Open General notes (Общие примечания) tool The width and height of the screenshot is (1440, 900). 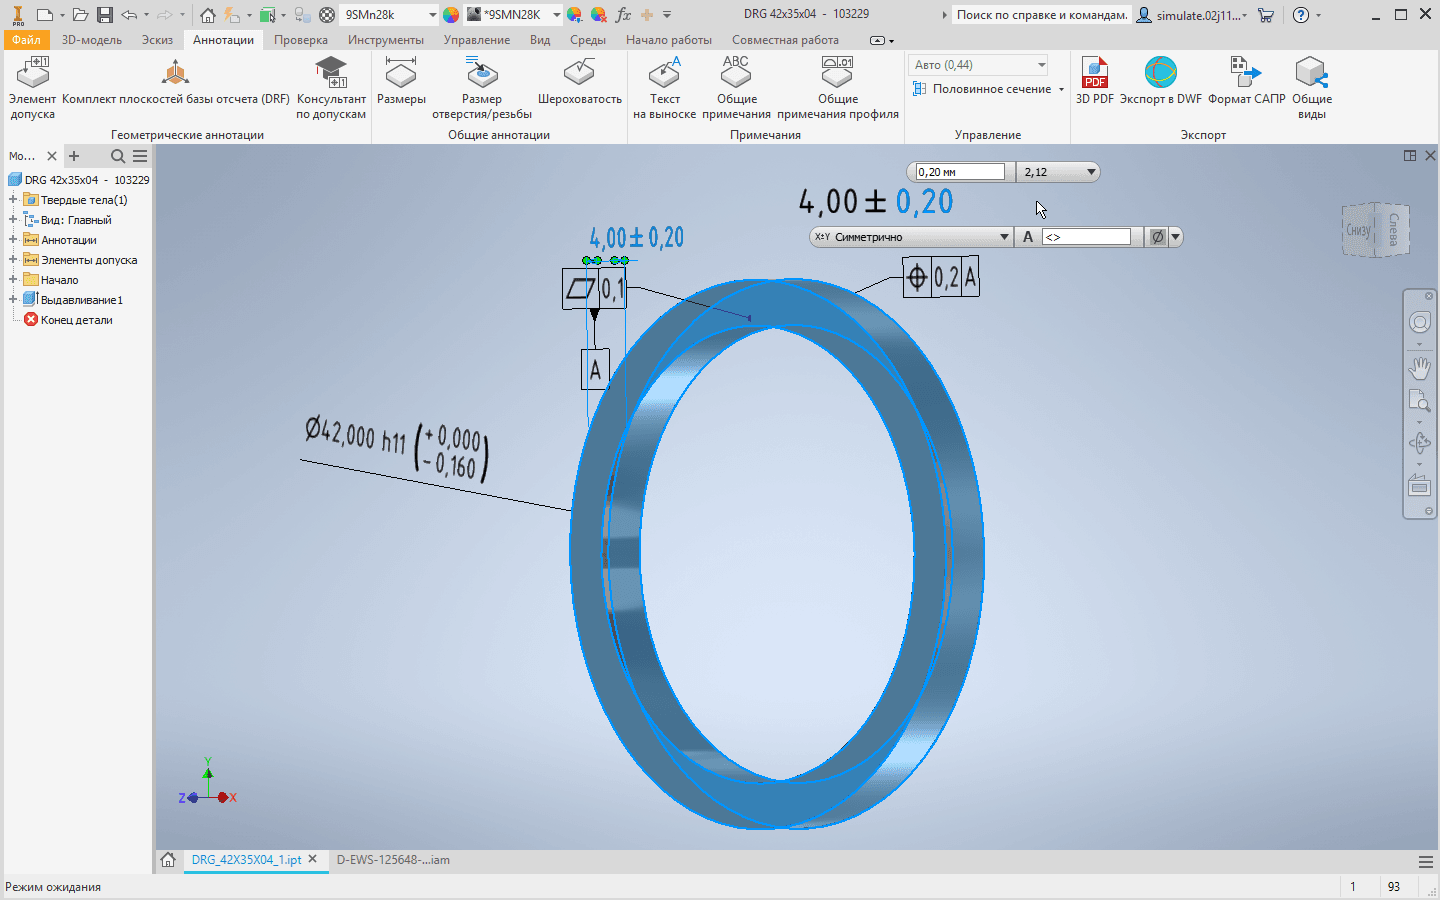[736, 88]
